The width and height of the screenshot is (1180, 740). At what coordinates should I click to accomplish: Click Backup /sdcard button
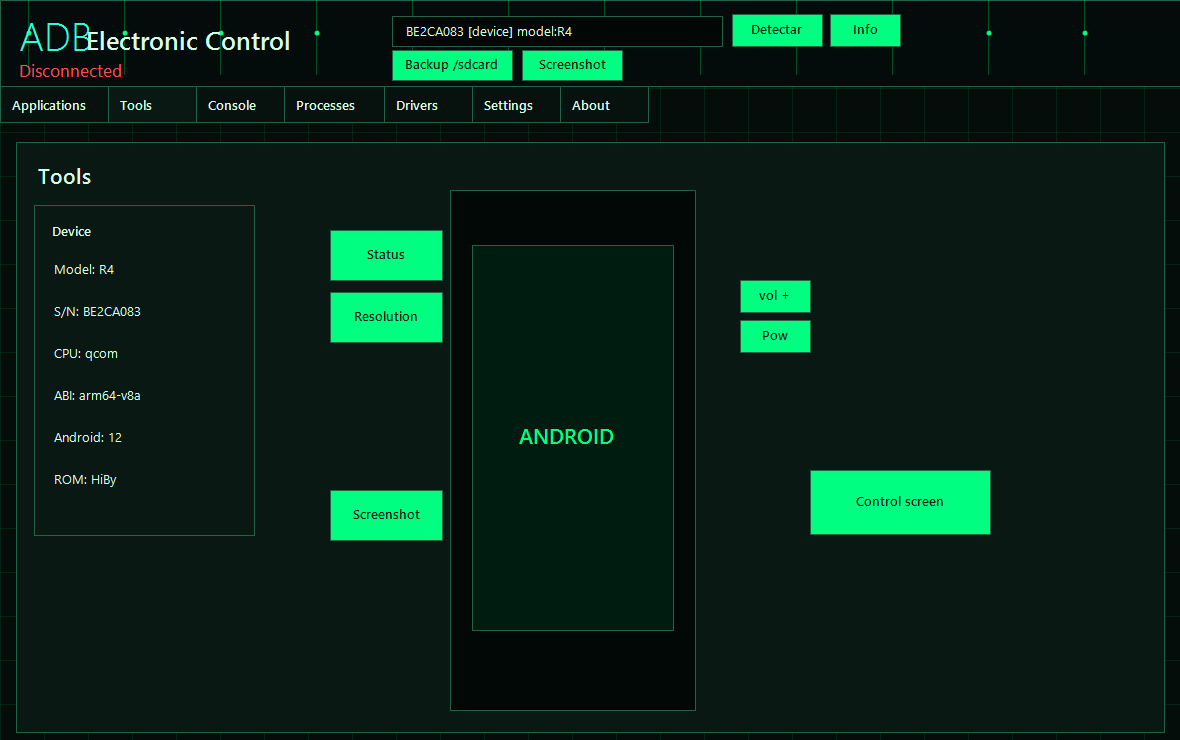[x=452, y=65]
